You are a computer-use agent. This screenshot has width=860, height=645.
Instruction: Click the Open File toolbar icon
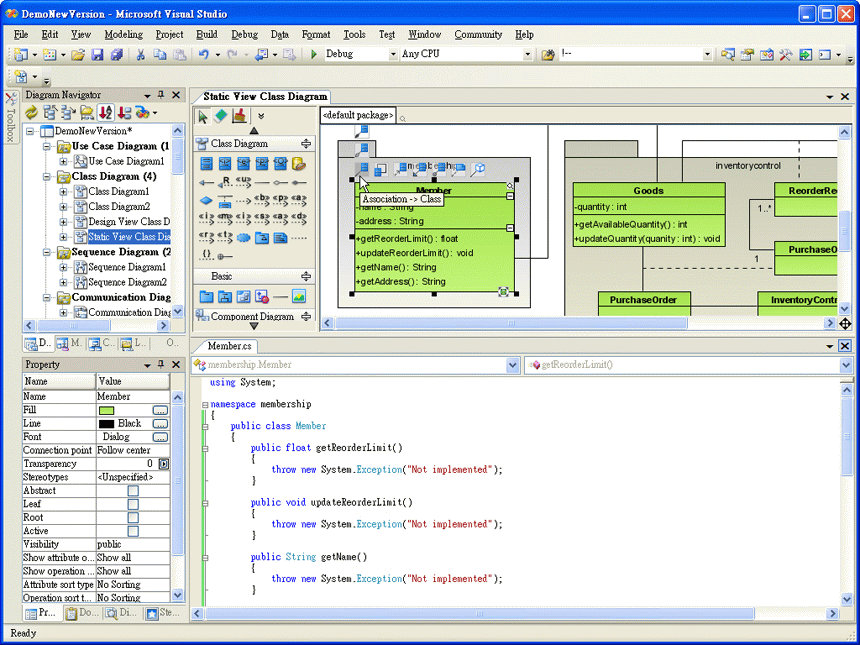[78, 54]
